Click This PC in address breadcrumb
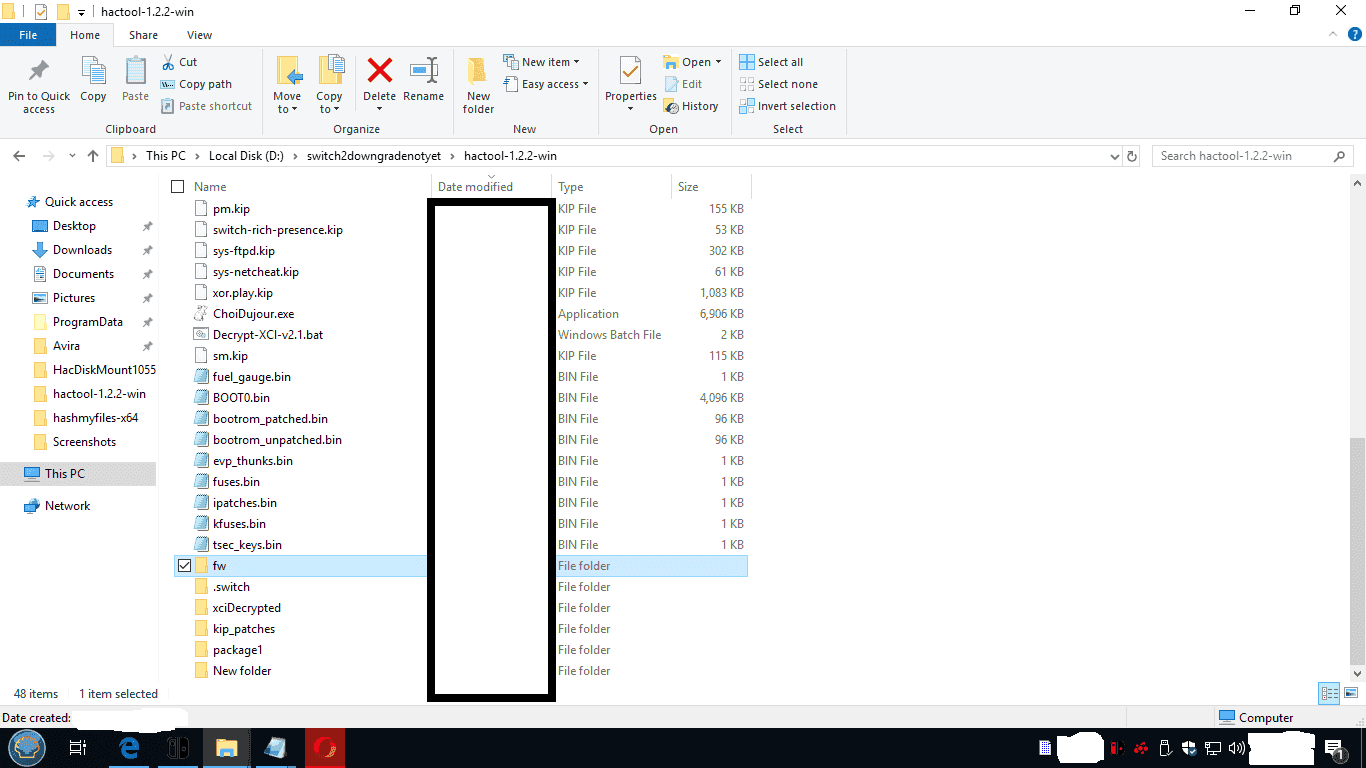Screen dimensions: 1366x768 tap(165, 156)
